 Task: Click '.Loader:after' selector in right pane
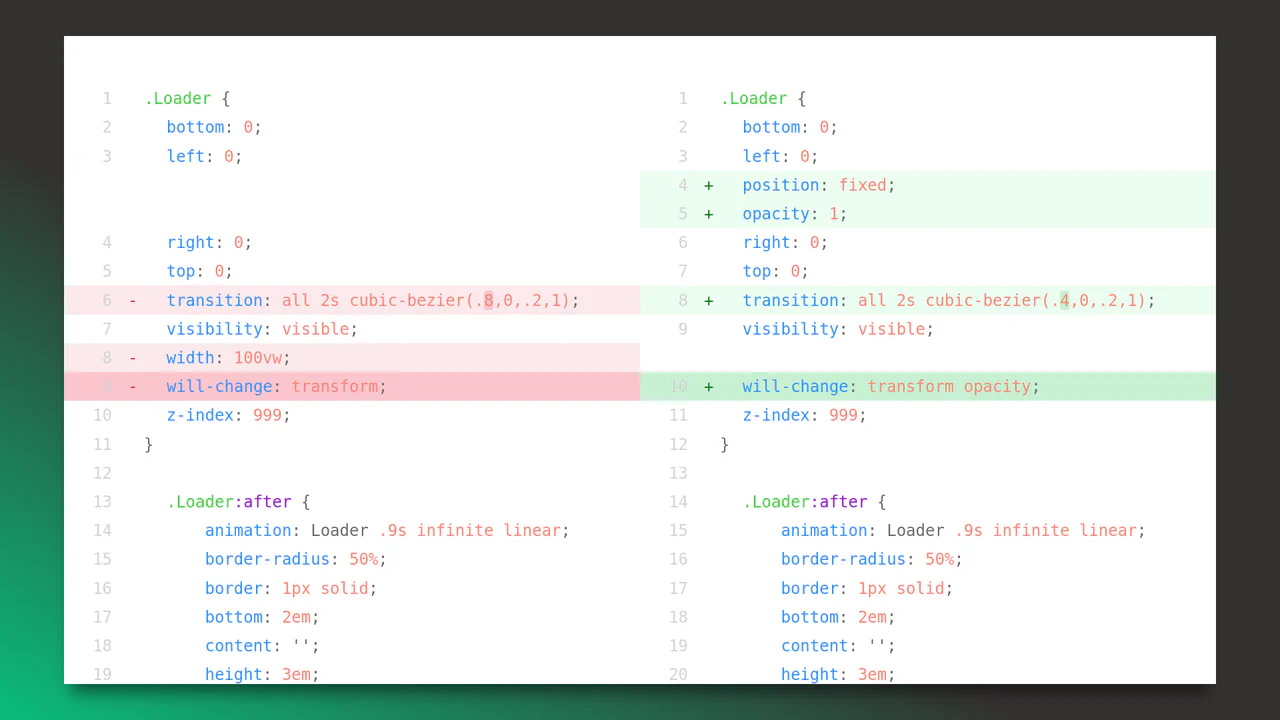[x=805, y=502]
